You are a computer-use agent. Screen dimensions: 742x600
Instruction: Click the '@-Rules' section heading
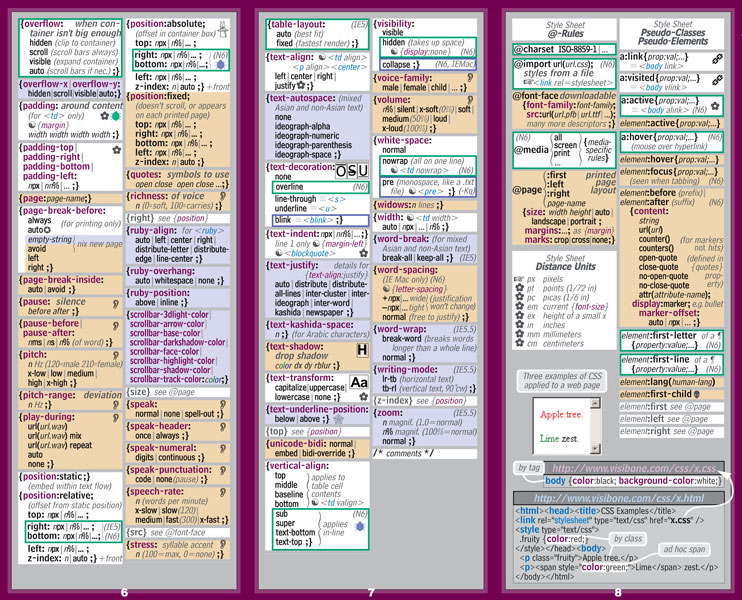click(x=565, y=34)
